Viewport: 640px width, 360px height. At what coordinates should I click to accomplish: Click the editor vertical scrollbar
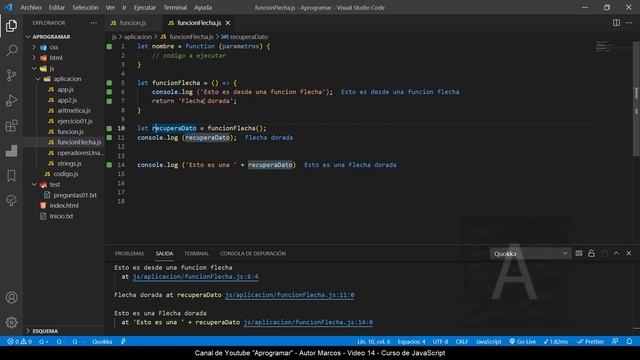tap(636, 100)
